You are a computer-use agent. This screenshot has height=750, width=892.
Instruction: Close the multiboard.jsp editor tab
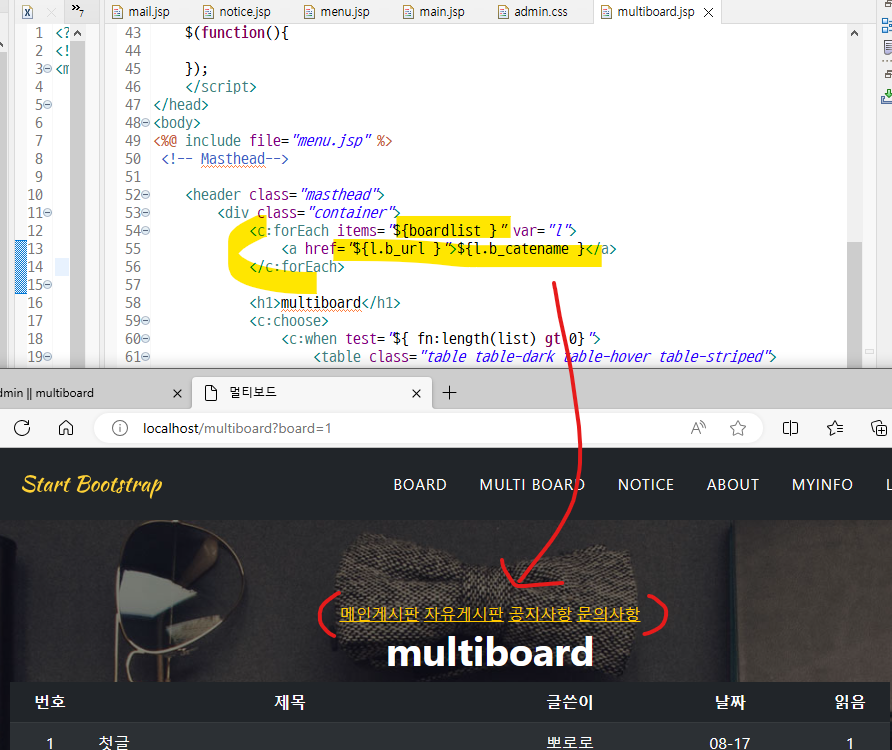[x=708, y=13]
